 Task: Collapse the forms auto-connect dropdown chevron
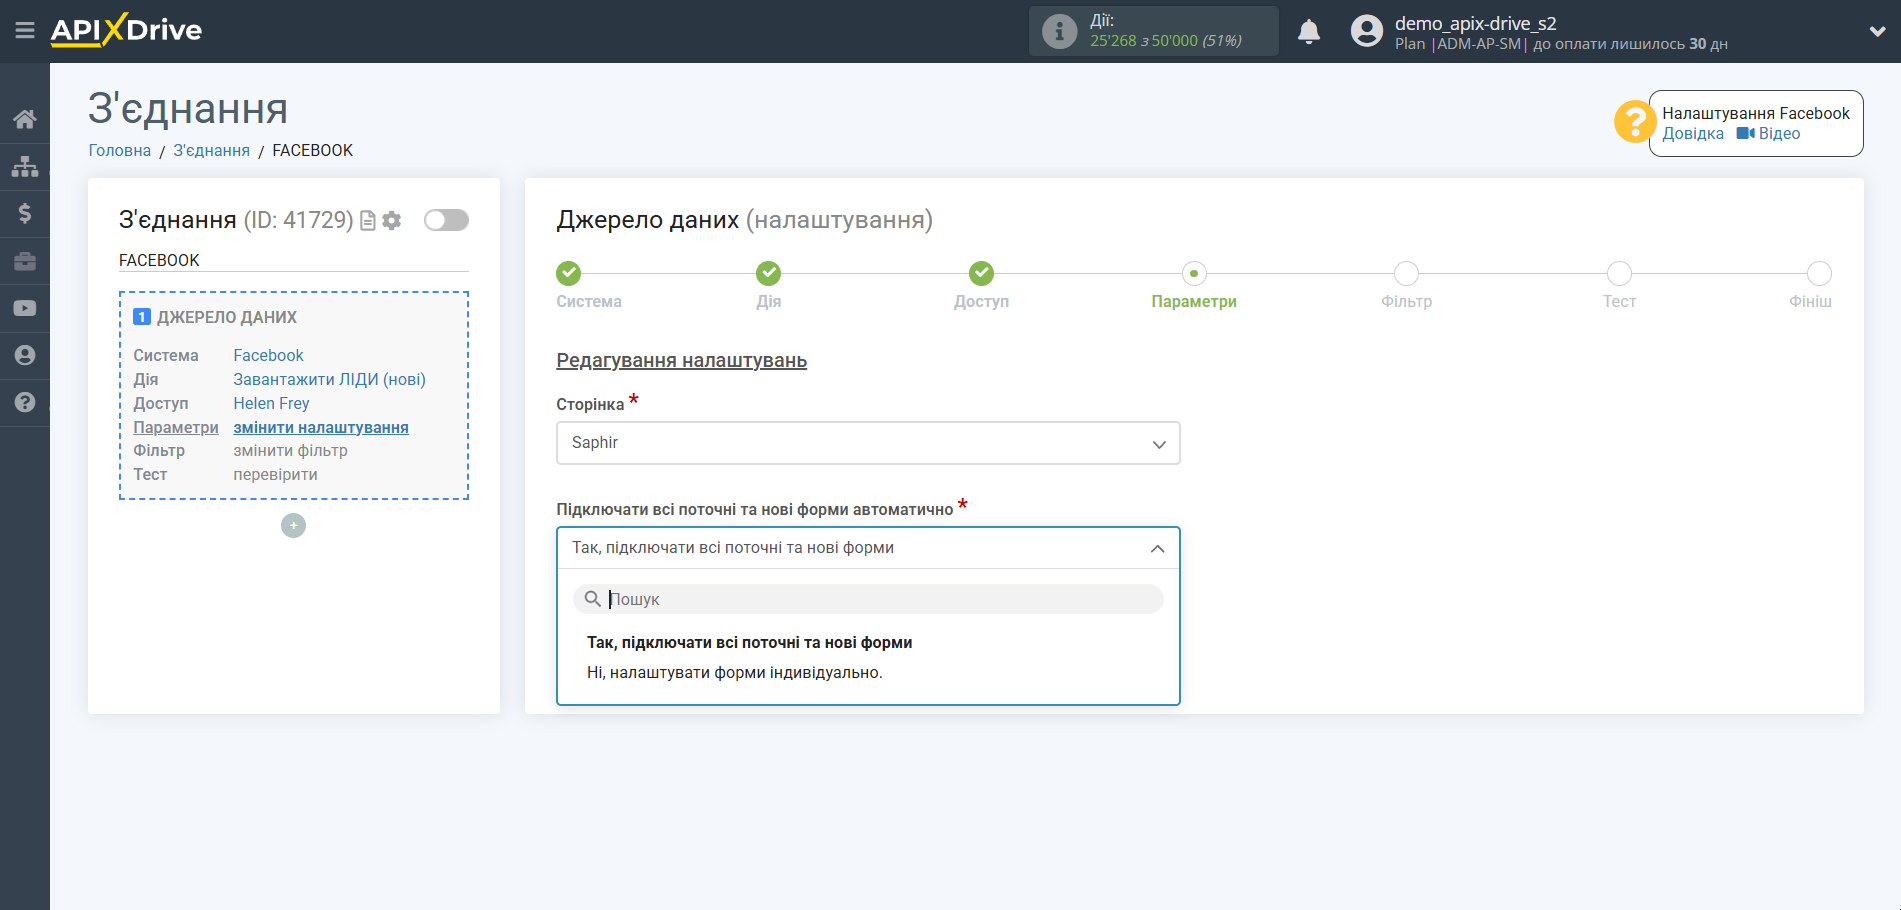pyautogui.click(x=1157, y=548)
